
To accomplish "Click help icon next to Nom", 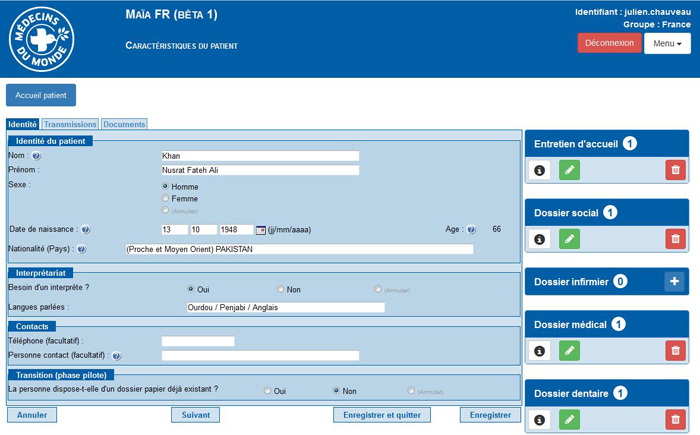I will [36, 156].
